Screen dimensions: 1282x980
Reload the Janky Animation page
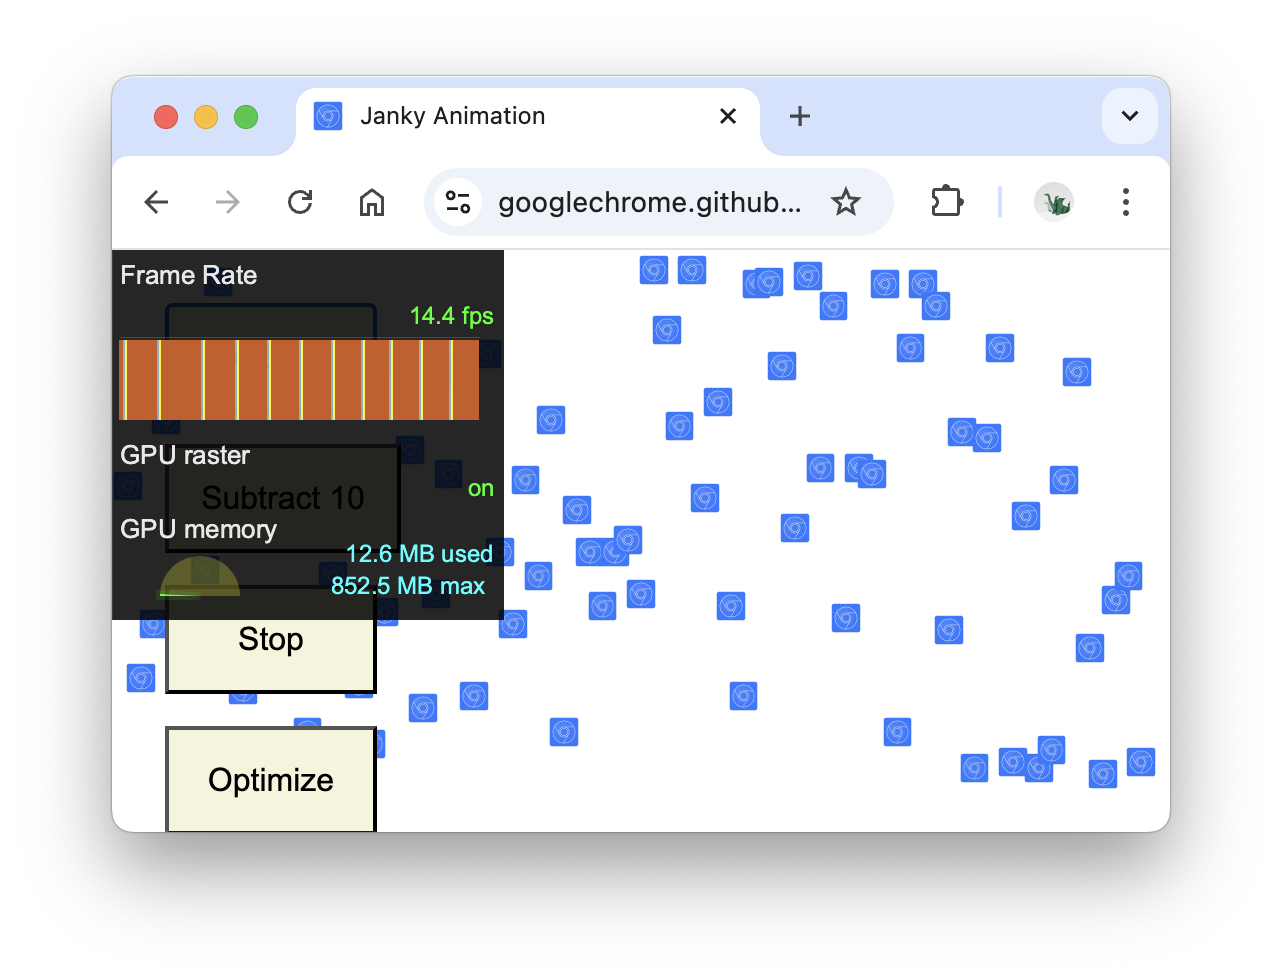pos(300,203)
